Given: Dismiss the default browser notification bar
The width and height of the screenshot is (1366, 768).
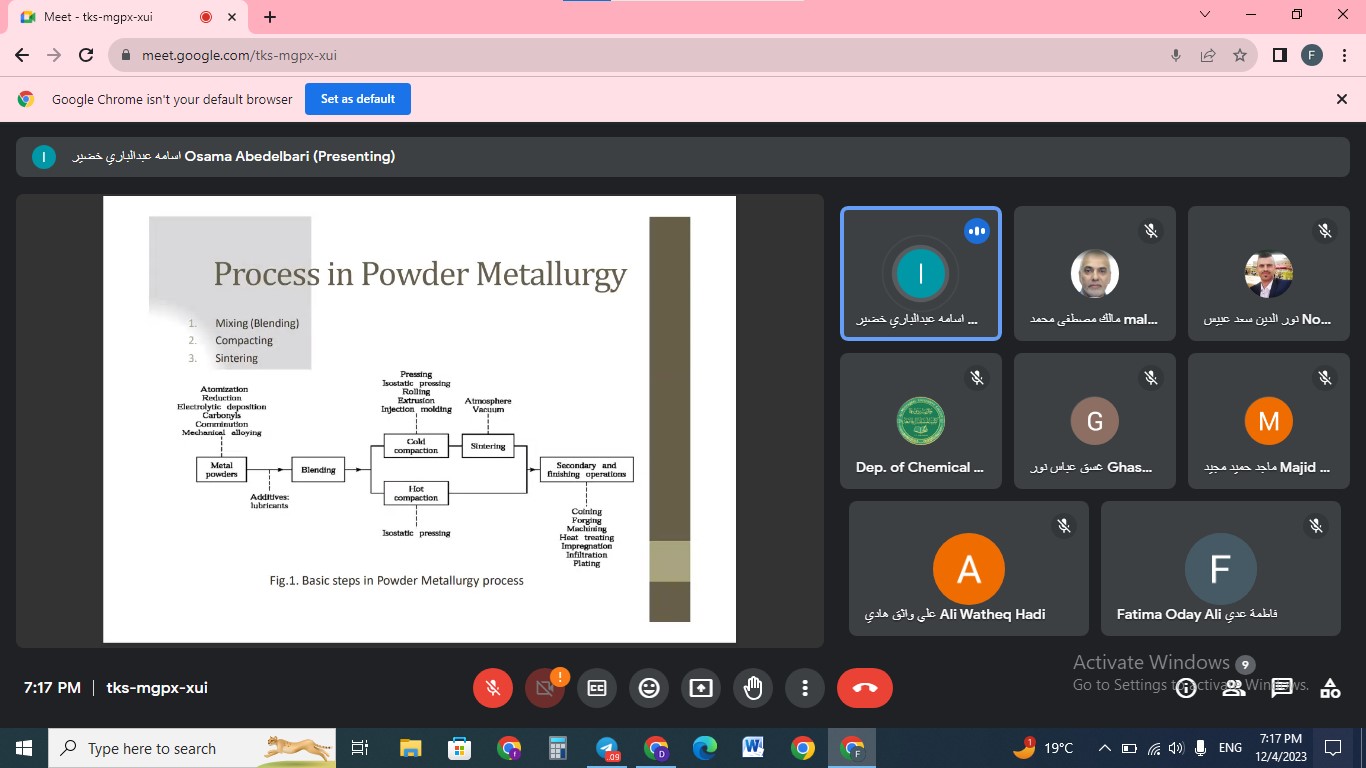Looking at the screenshot, I should point(1342,99).
